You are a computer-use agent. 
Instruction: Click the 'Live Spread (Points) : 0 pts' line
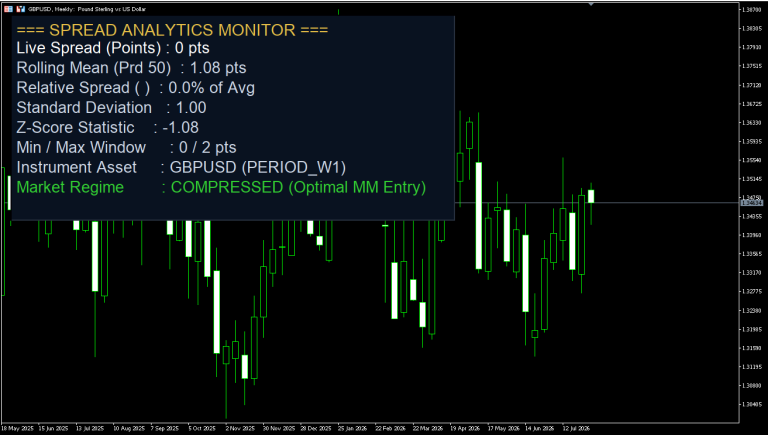click(x=113, y=48)
